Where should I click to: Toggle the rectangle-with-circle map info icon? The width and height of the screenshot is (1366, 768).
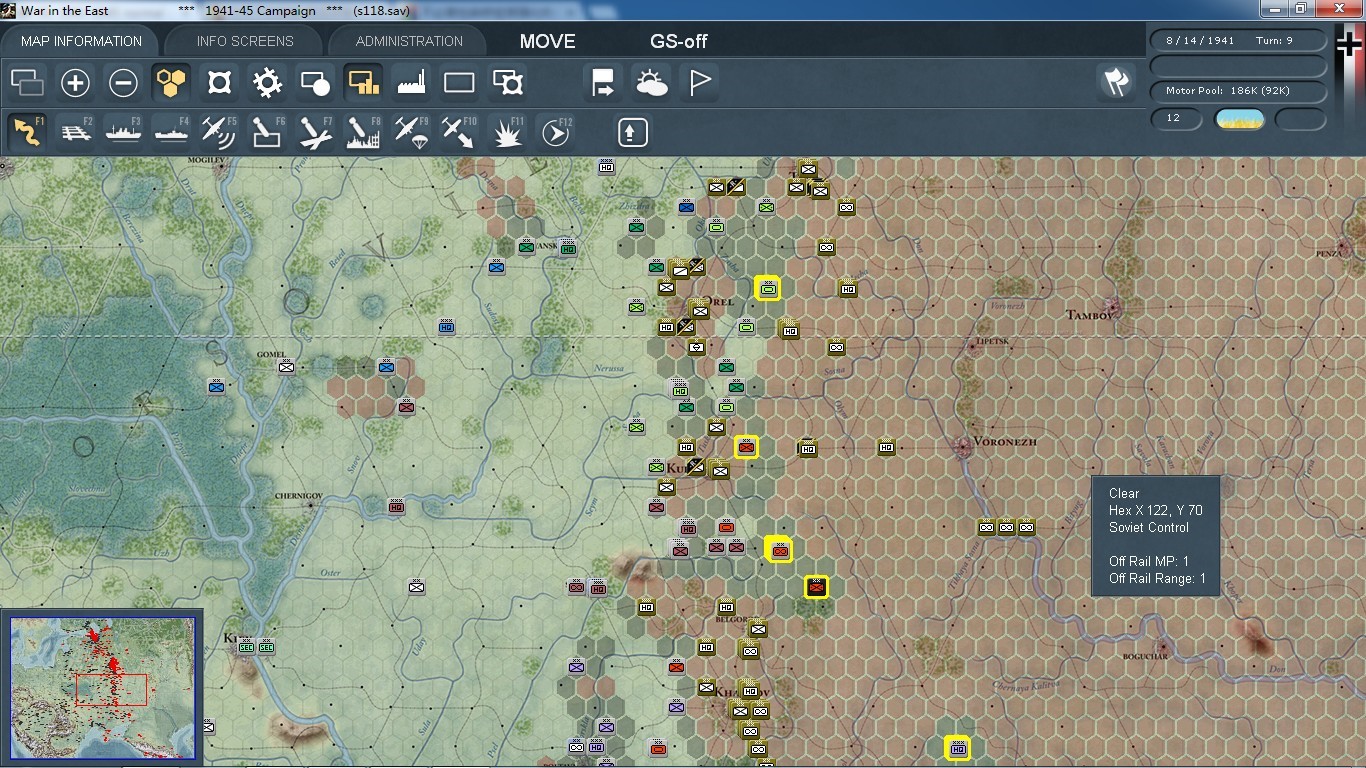[315, 82]
